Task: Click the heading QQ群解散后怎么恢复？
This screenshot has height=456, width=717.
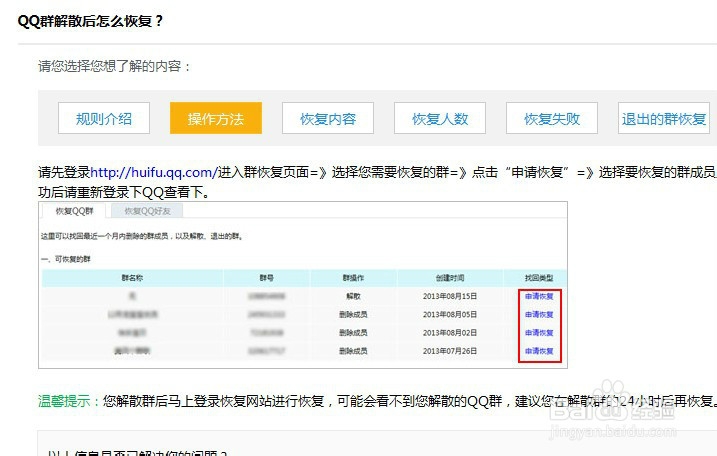Action: (91, 21)
